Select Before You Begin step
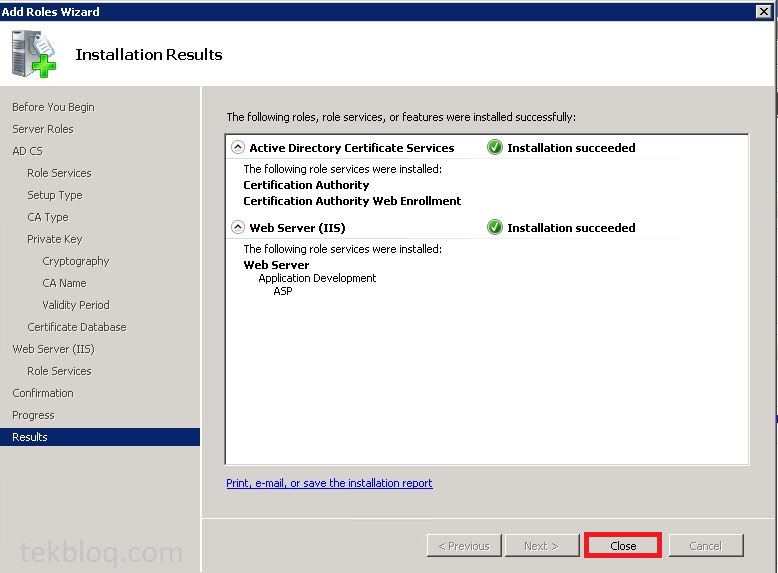Viewport: 778px width, 573px height. tap(53, 107)
